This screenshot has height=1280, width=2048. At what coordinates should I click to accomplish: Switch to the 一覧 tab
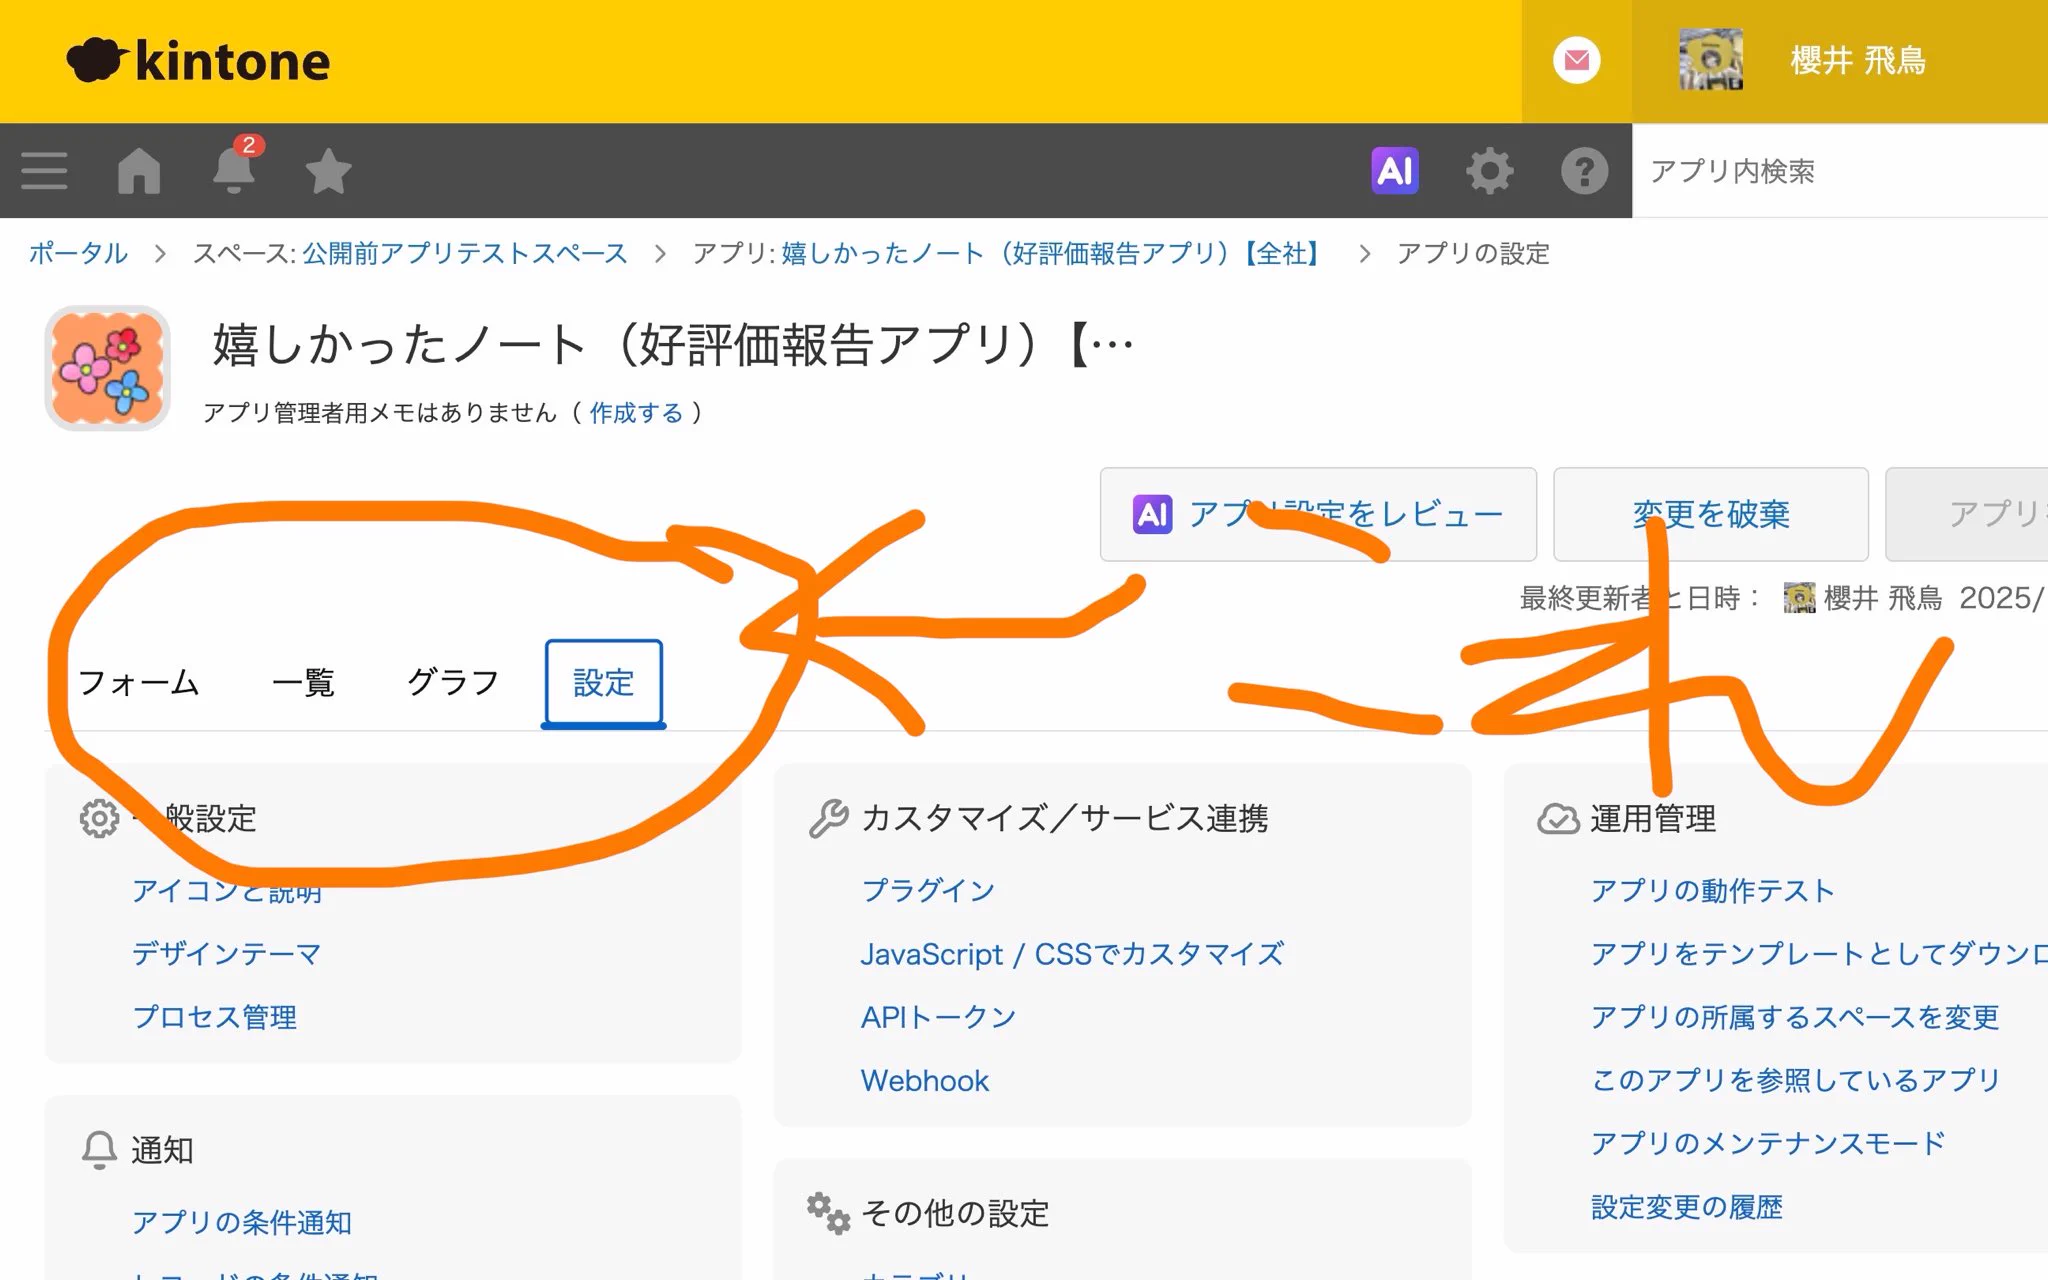[x=303, y=683]
